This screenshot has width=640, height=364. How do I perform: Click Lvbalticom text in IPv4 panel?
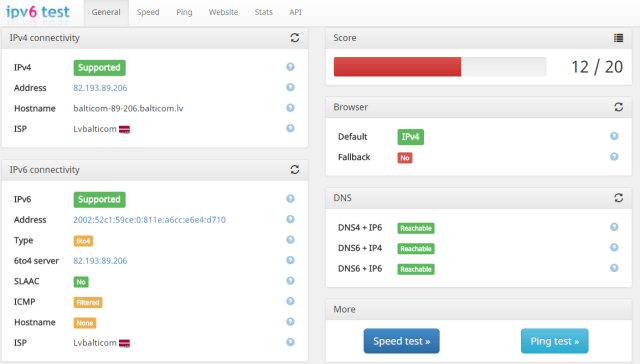coord(95,129)
